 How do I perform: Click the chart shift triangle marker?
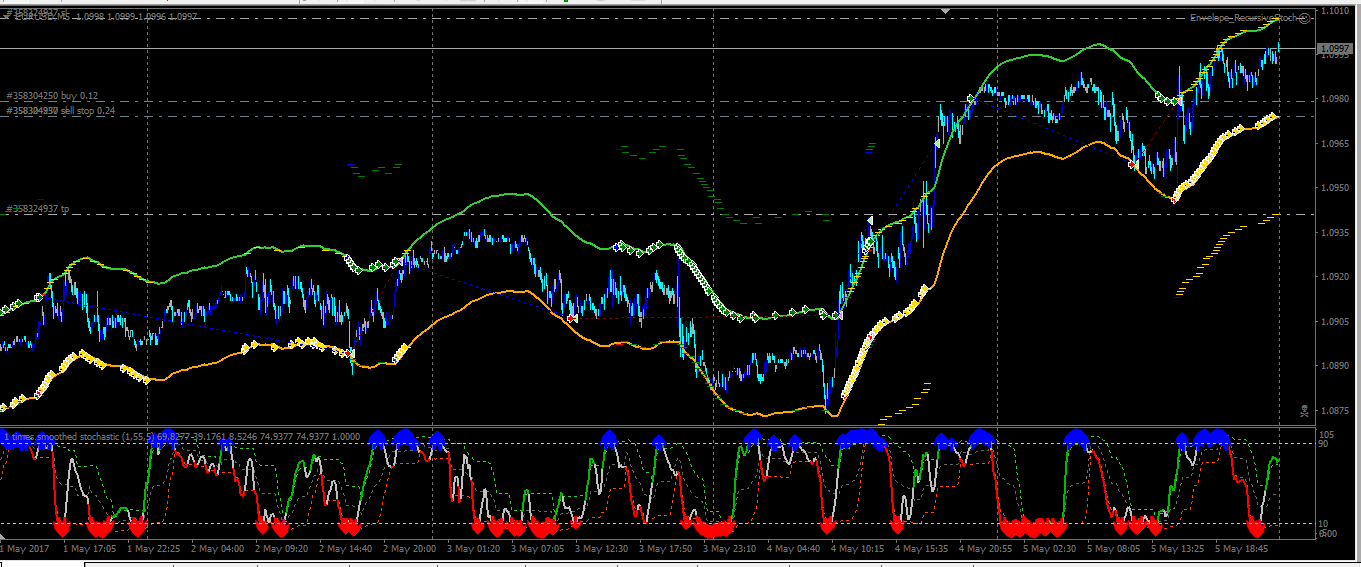click(946, 11)
